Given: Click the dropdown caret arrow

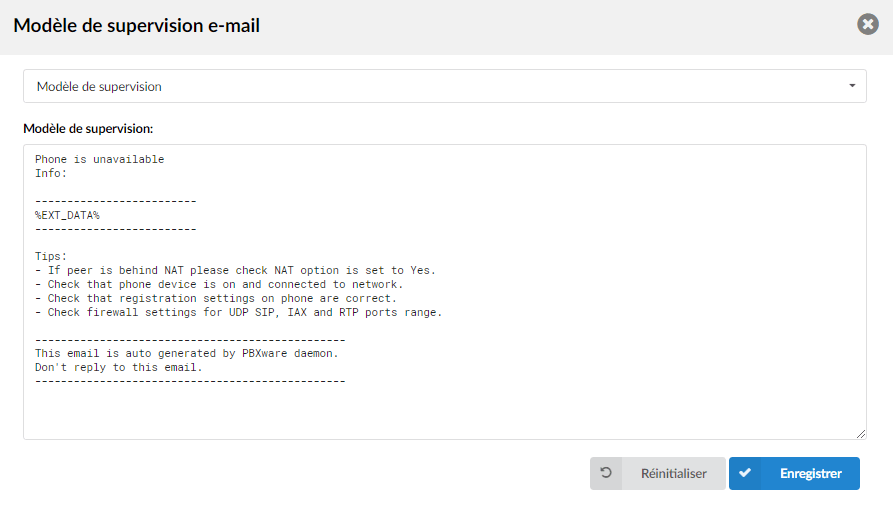Looking at the screenshot, I should point(852,85).
